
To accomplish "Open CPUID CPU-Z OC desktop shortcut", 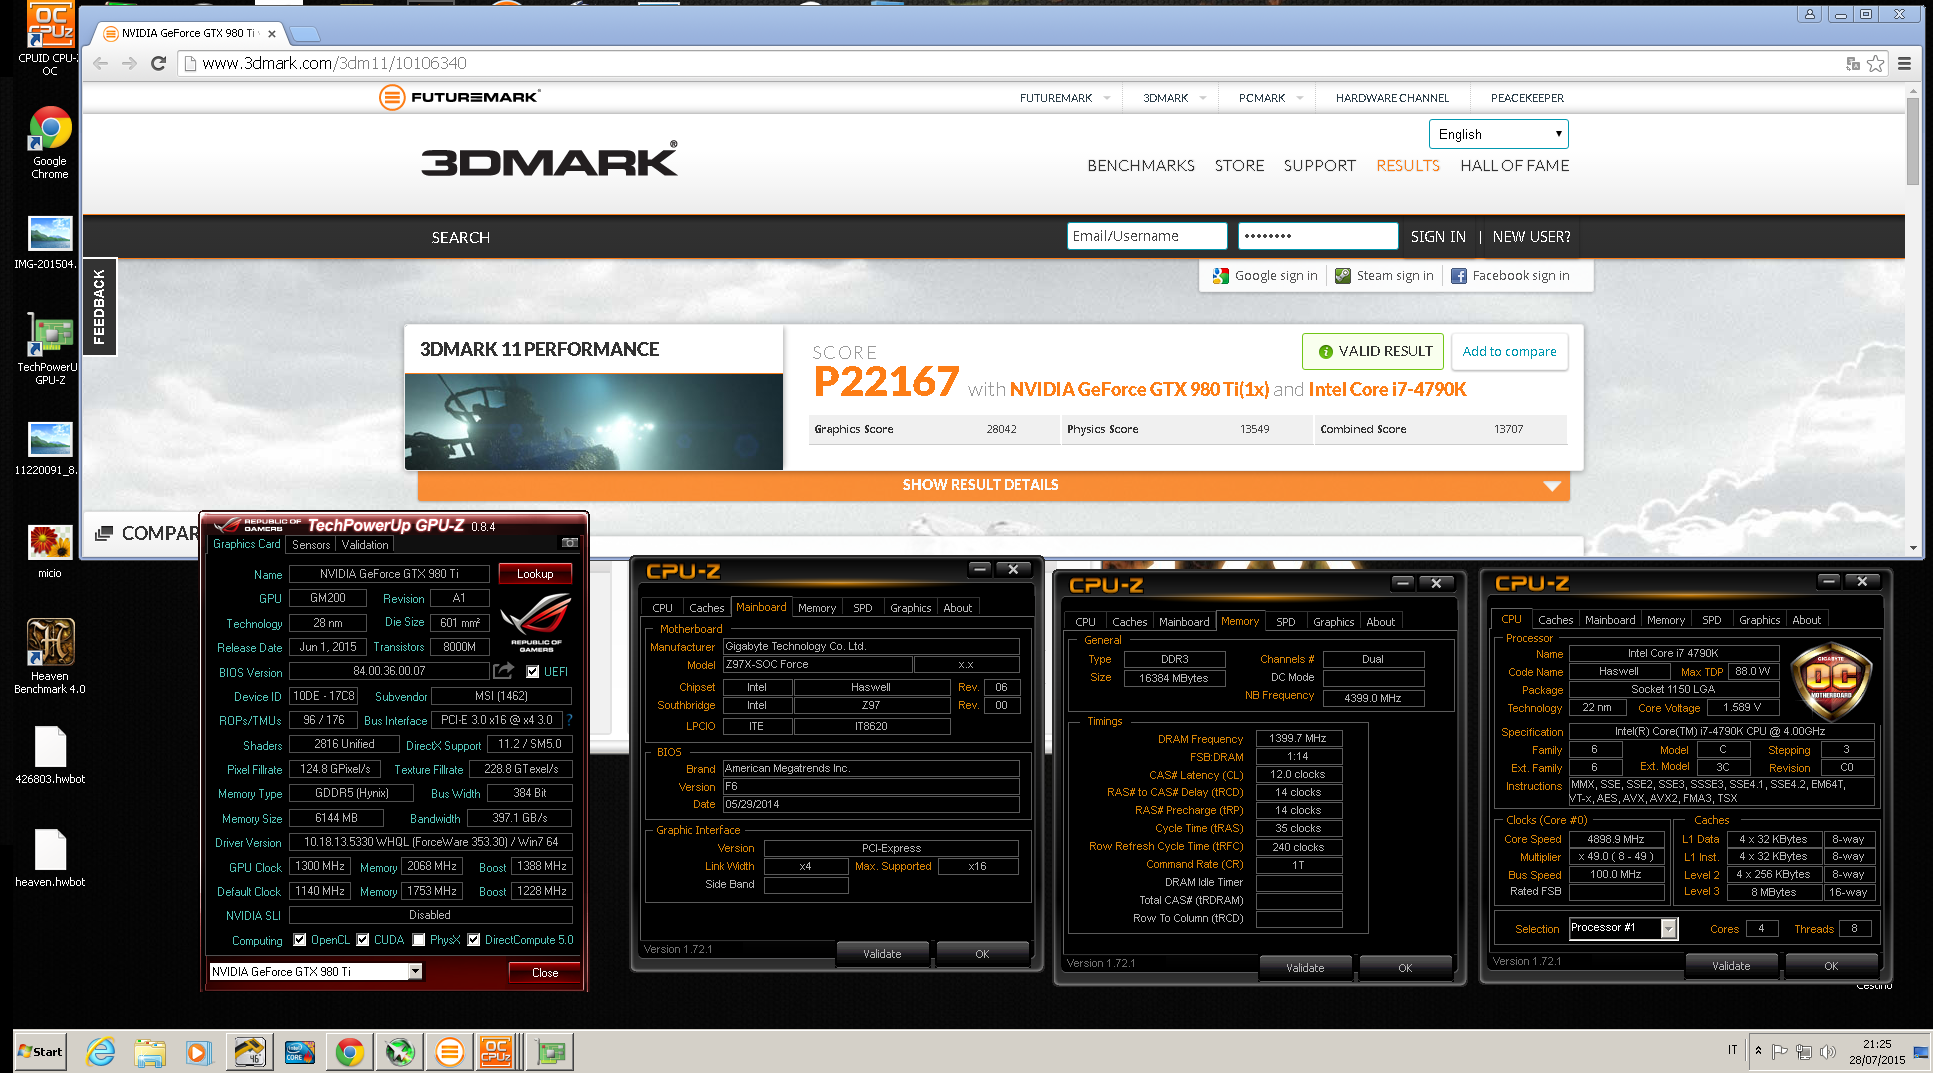I will click(50, 40).
